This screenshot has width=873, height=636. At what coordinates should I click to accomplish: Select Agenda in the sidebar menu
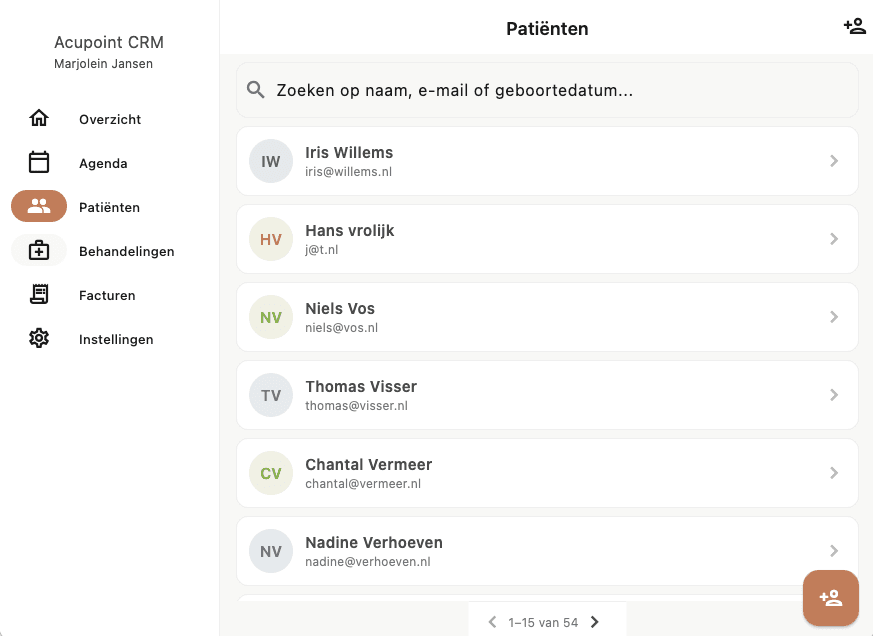(103, 162)
